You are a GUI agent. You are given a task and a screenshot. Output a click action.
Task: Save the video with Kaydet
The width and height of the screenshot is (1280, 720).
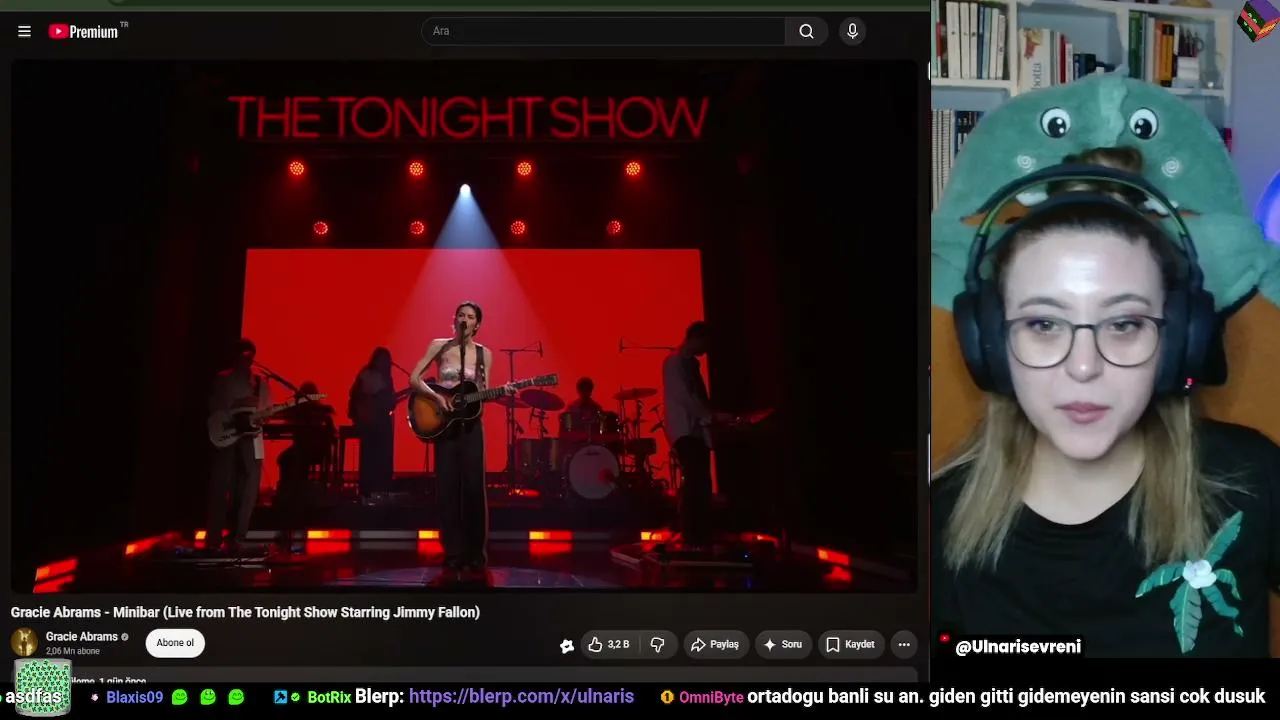[850, 645]
